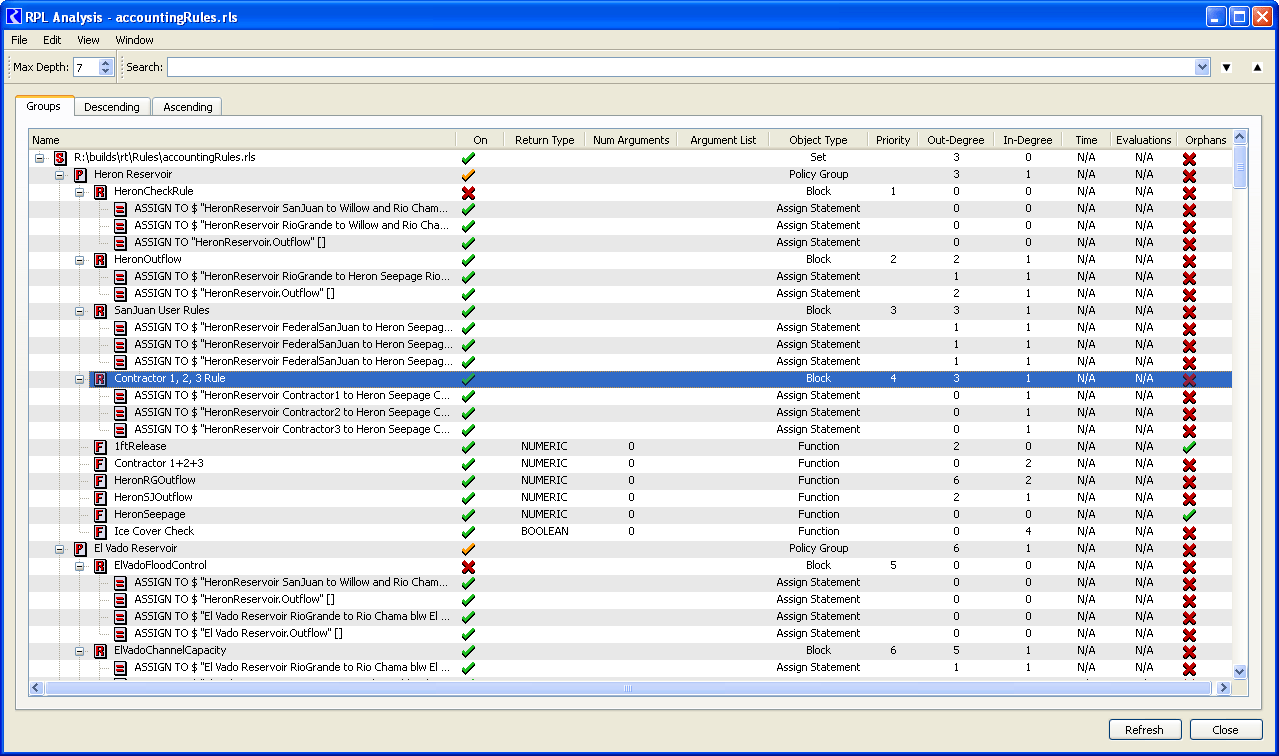
Task: Open the Edit menu
Action: pyautogui.click(x=52, y=40)
